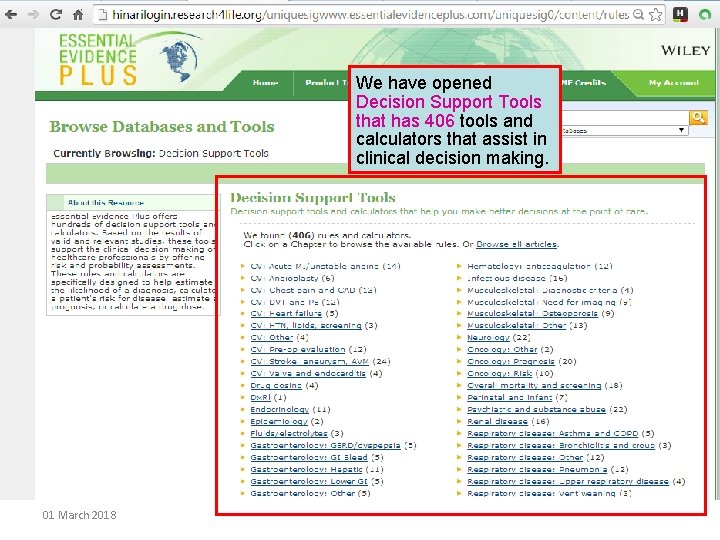Viewport: 720px width, 540px height.
Task: Click the dark H extension icon in browser toolbar
Action: [x=680, y=15]
